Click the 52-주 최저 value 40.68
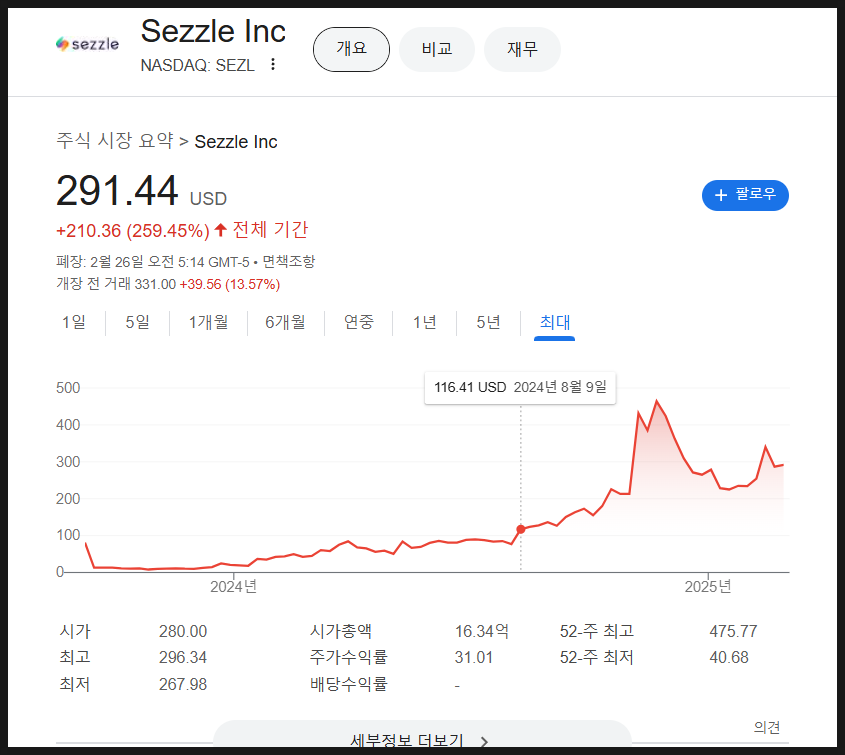Viewport: 845px width, 755px height. point(729,657)
